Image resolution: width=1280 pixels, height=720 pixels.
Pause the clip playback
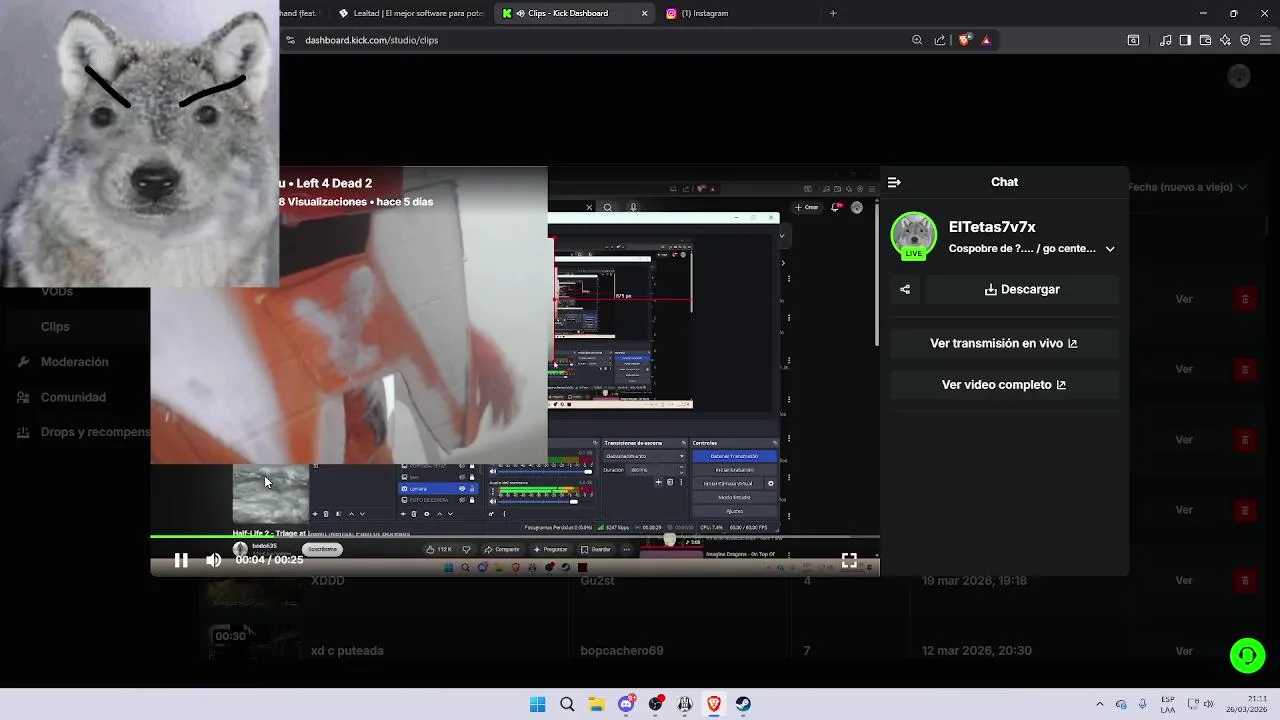click(181, 560)
